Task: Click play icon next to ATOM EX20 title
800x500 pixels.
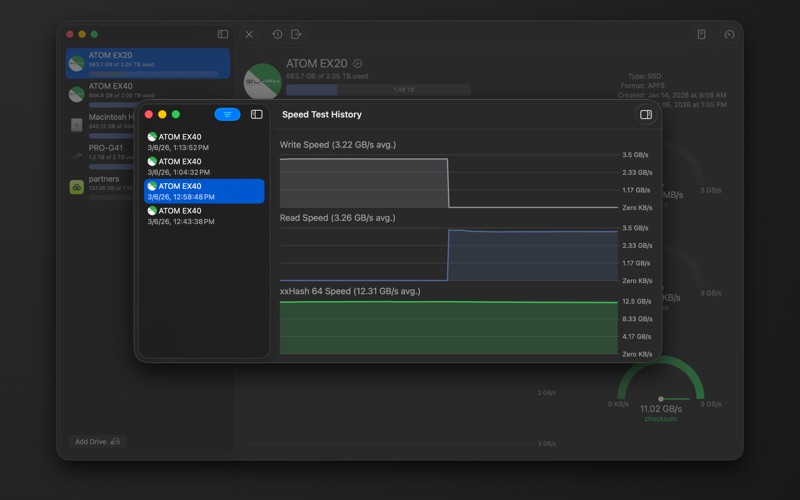Action: 358,63
